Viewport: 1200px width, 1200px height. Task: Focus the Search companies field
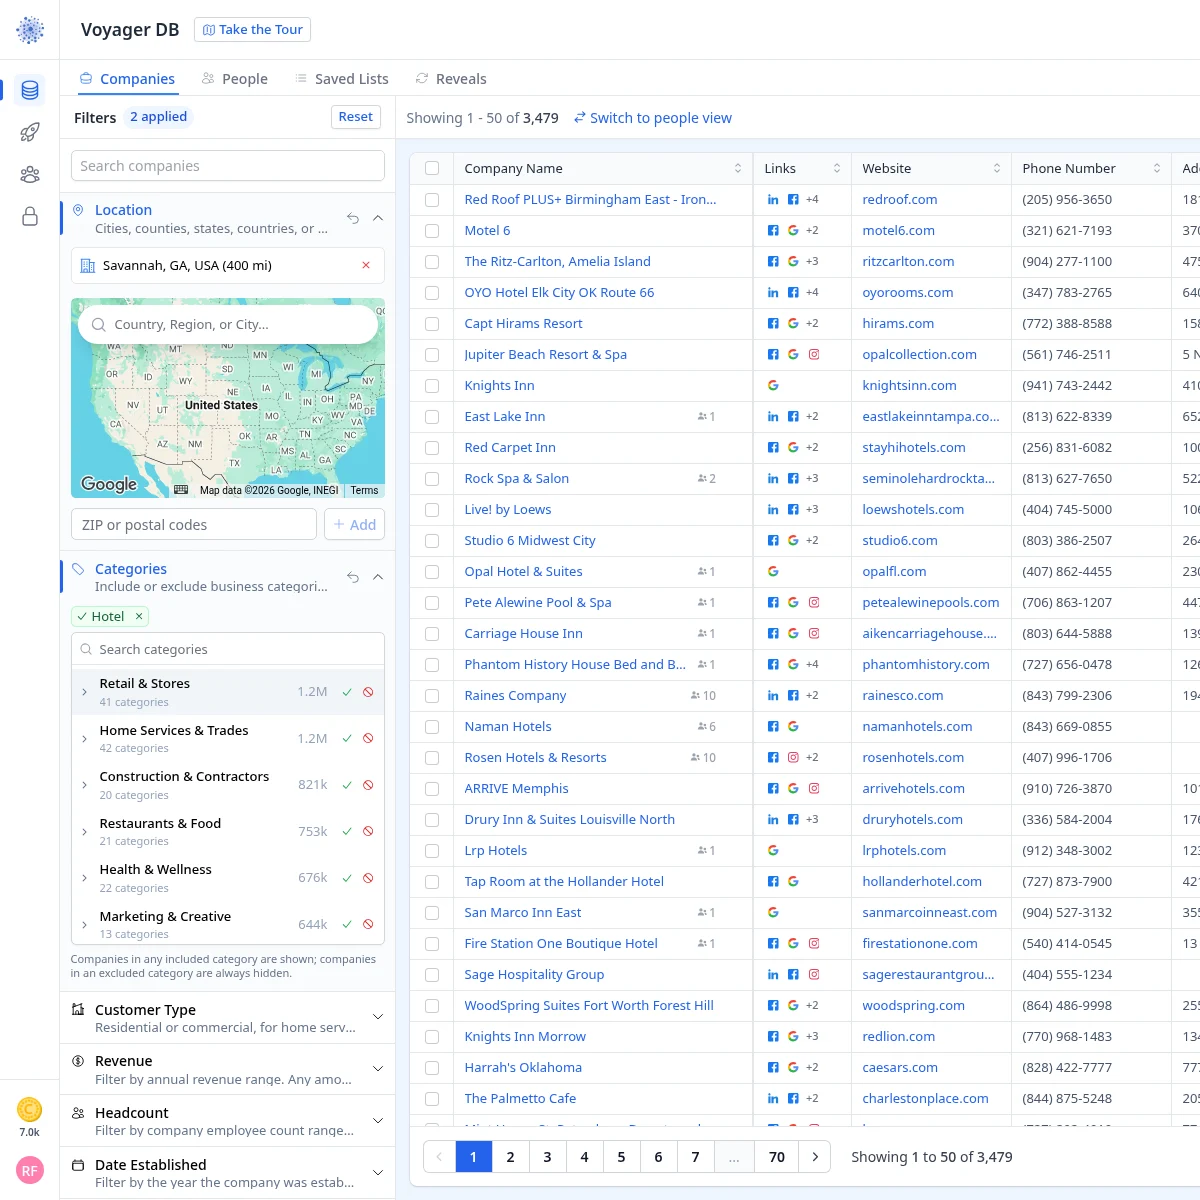(x=228, y=166)
